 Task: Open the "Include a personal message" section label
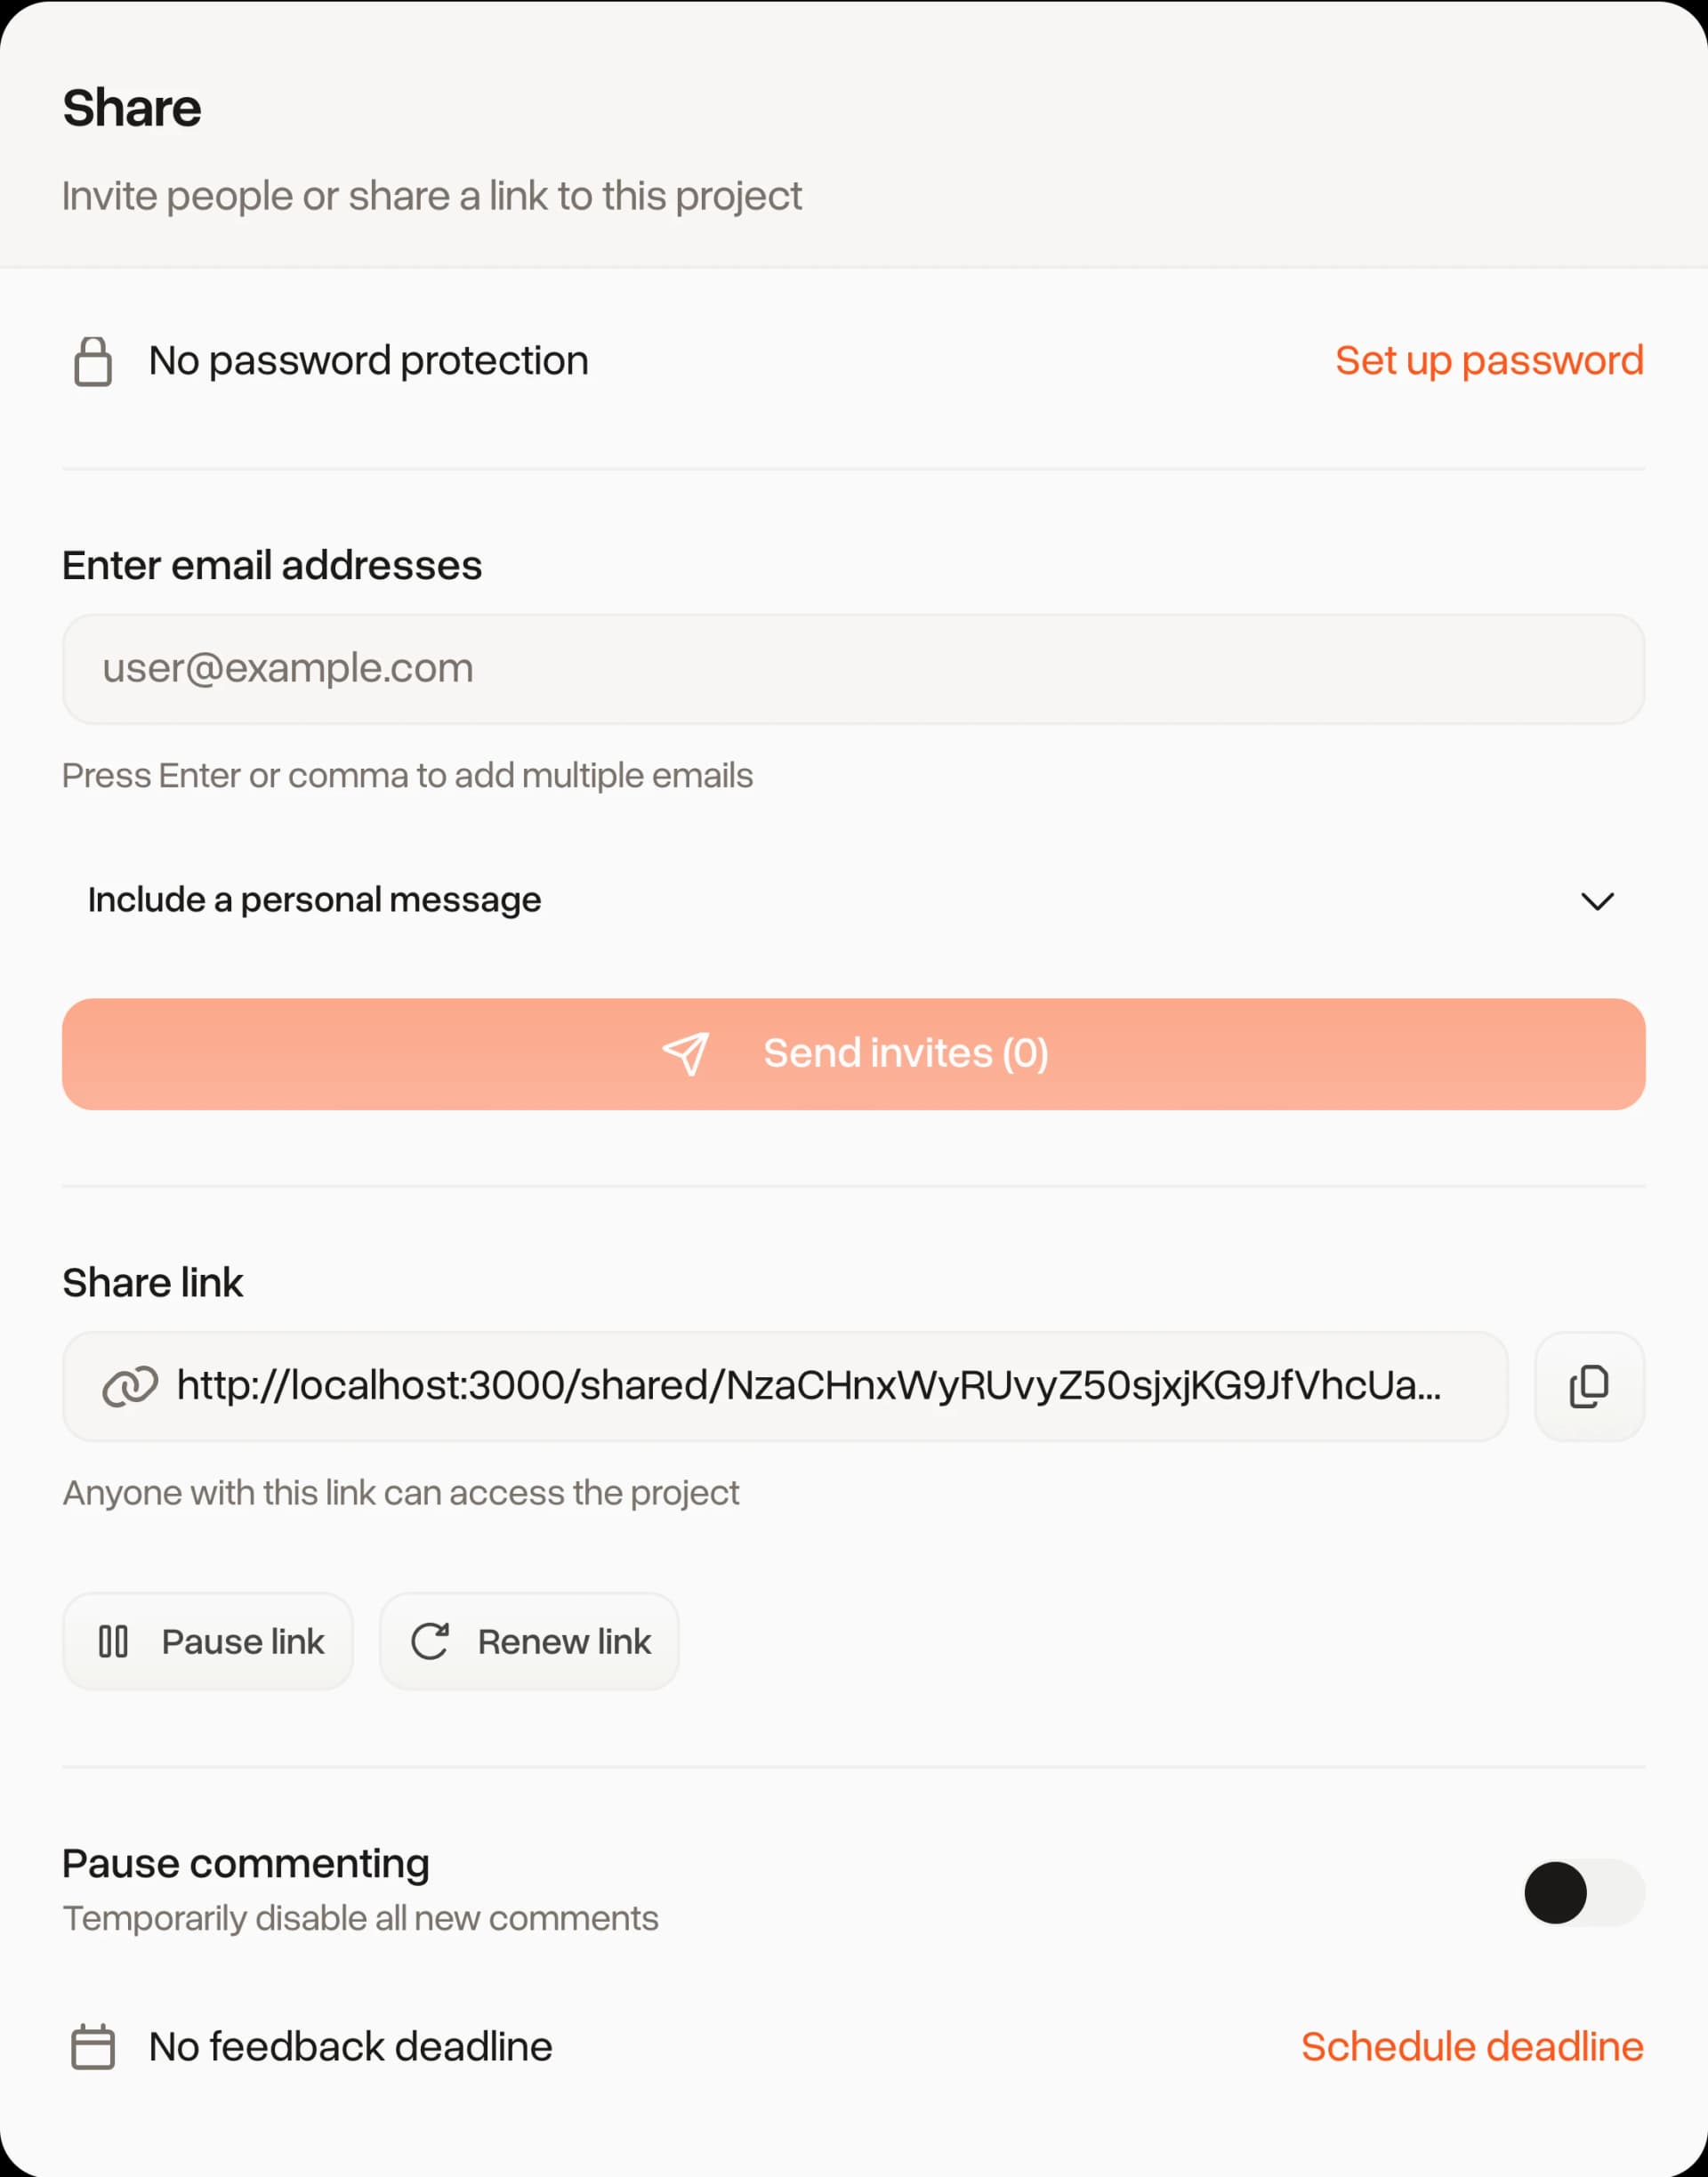[x=314, y=900]
